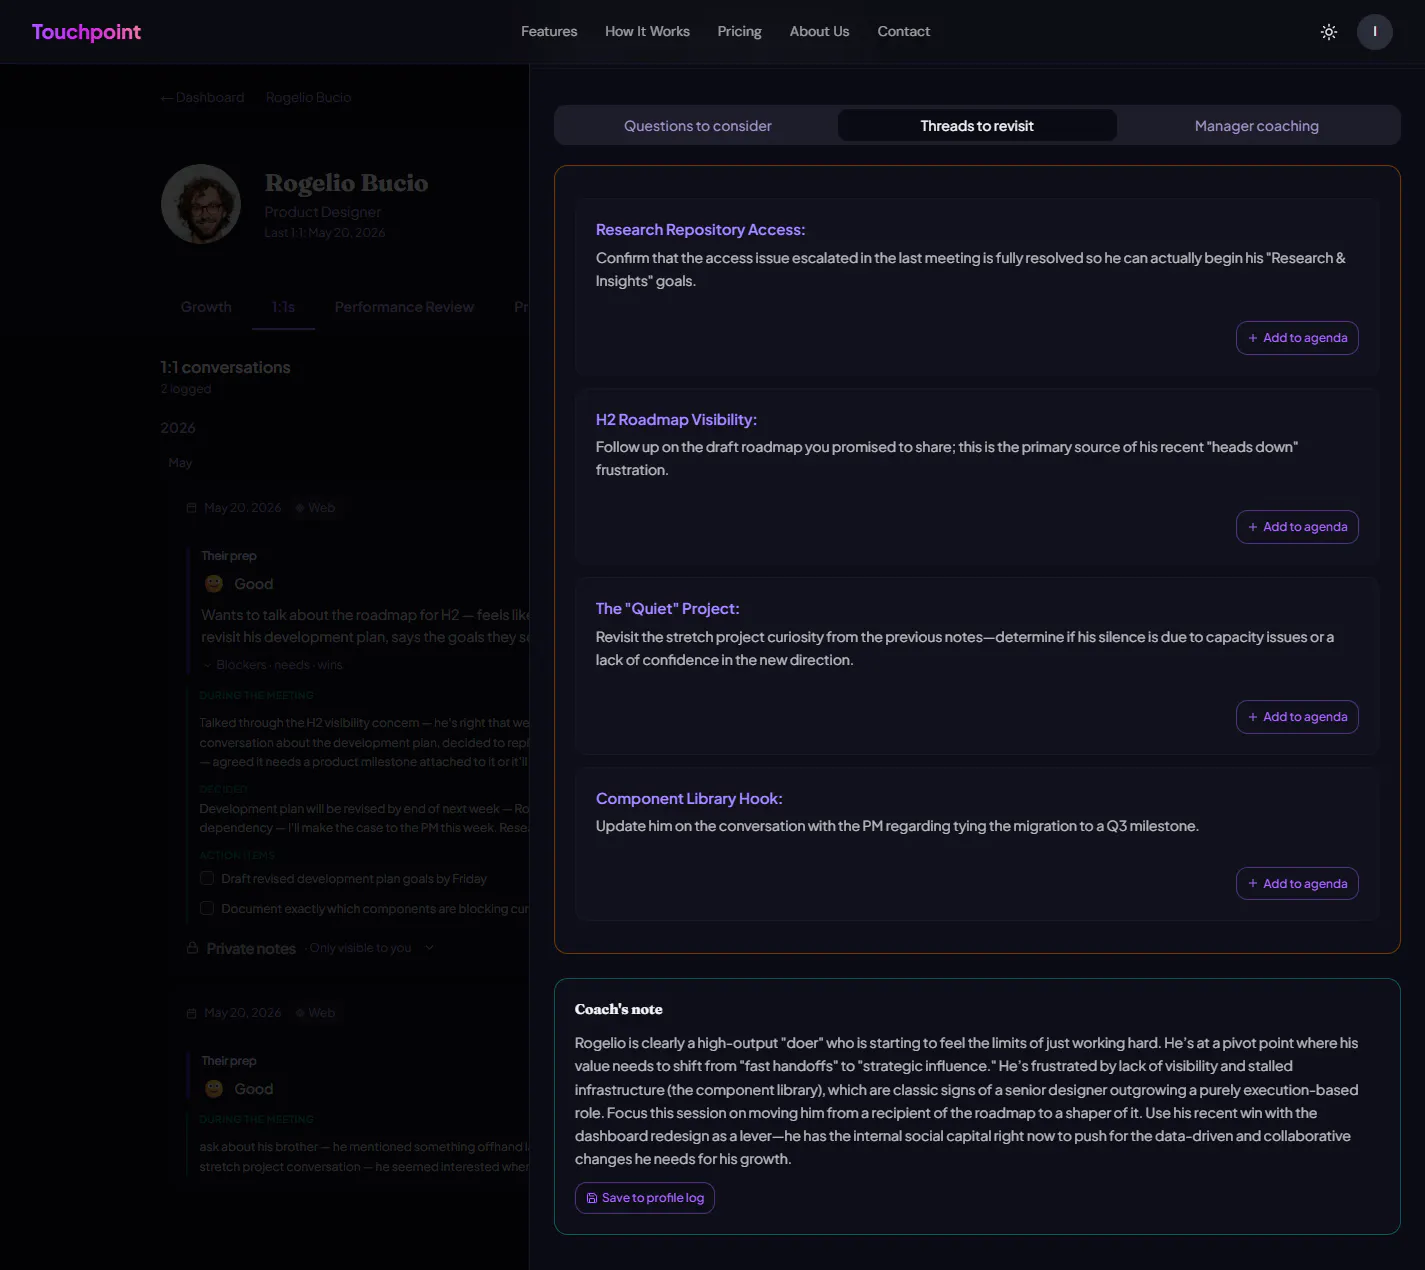Click the Rogelio Bucio breadcrumb
The width and height of the screenshot is (1425, 1270).
308,97
